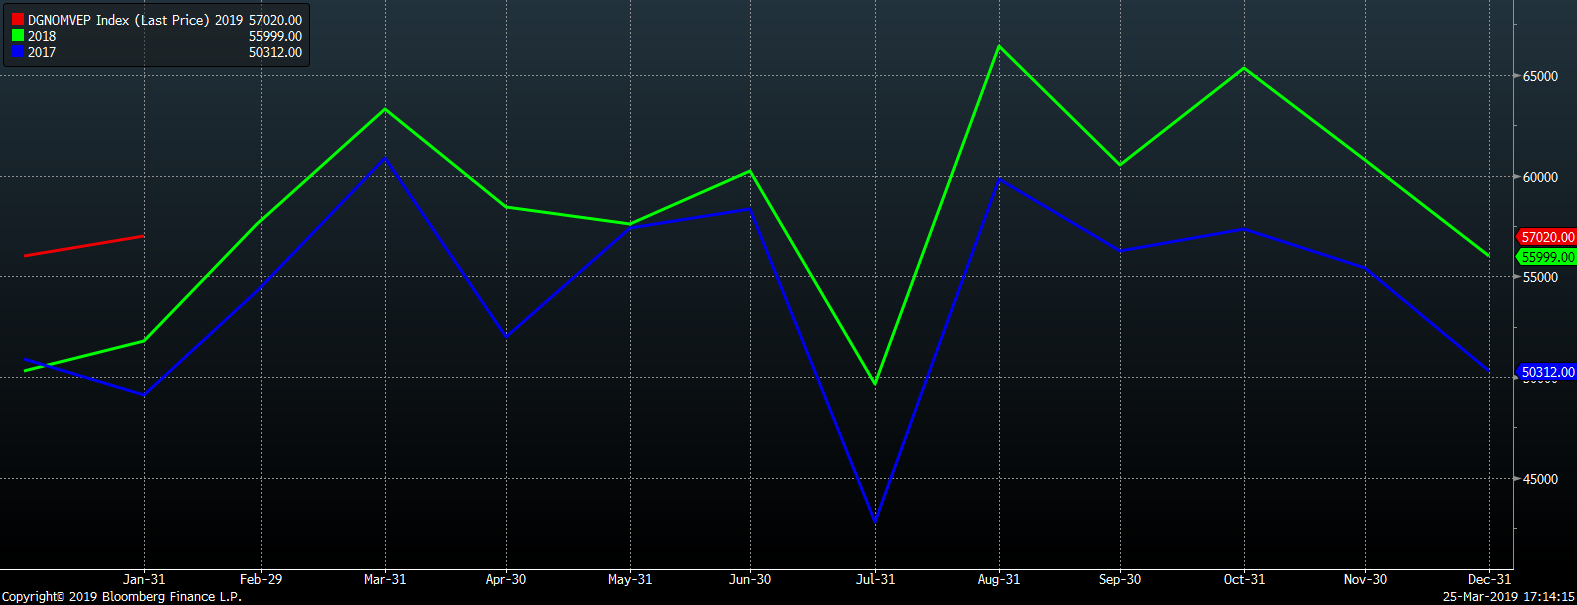Click the green line's peak at Aug-31

click(x=998, y=46)
